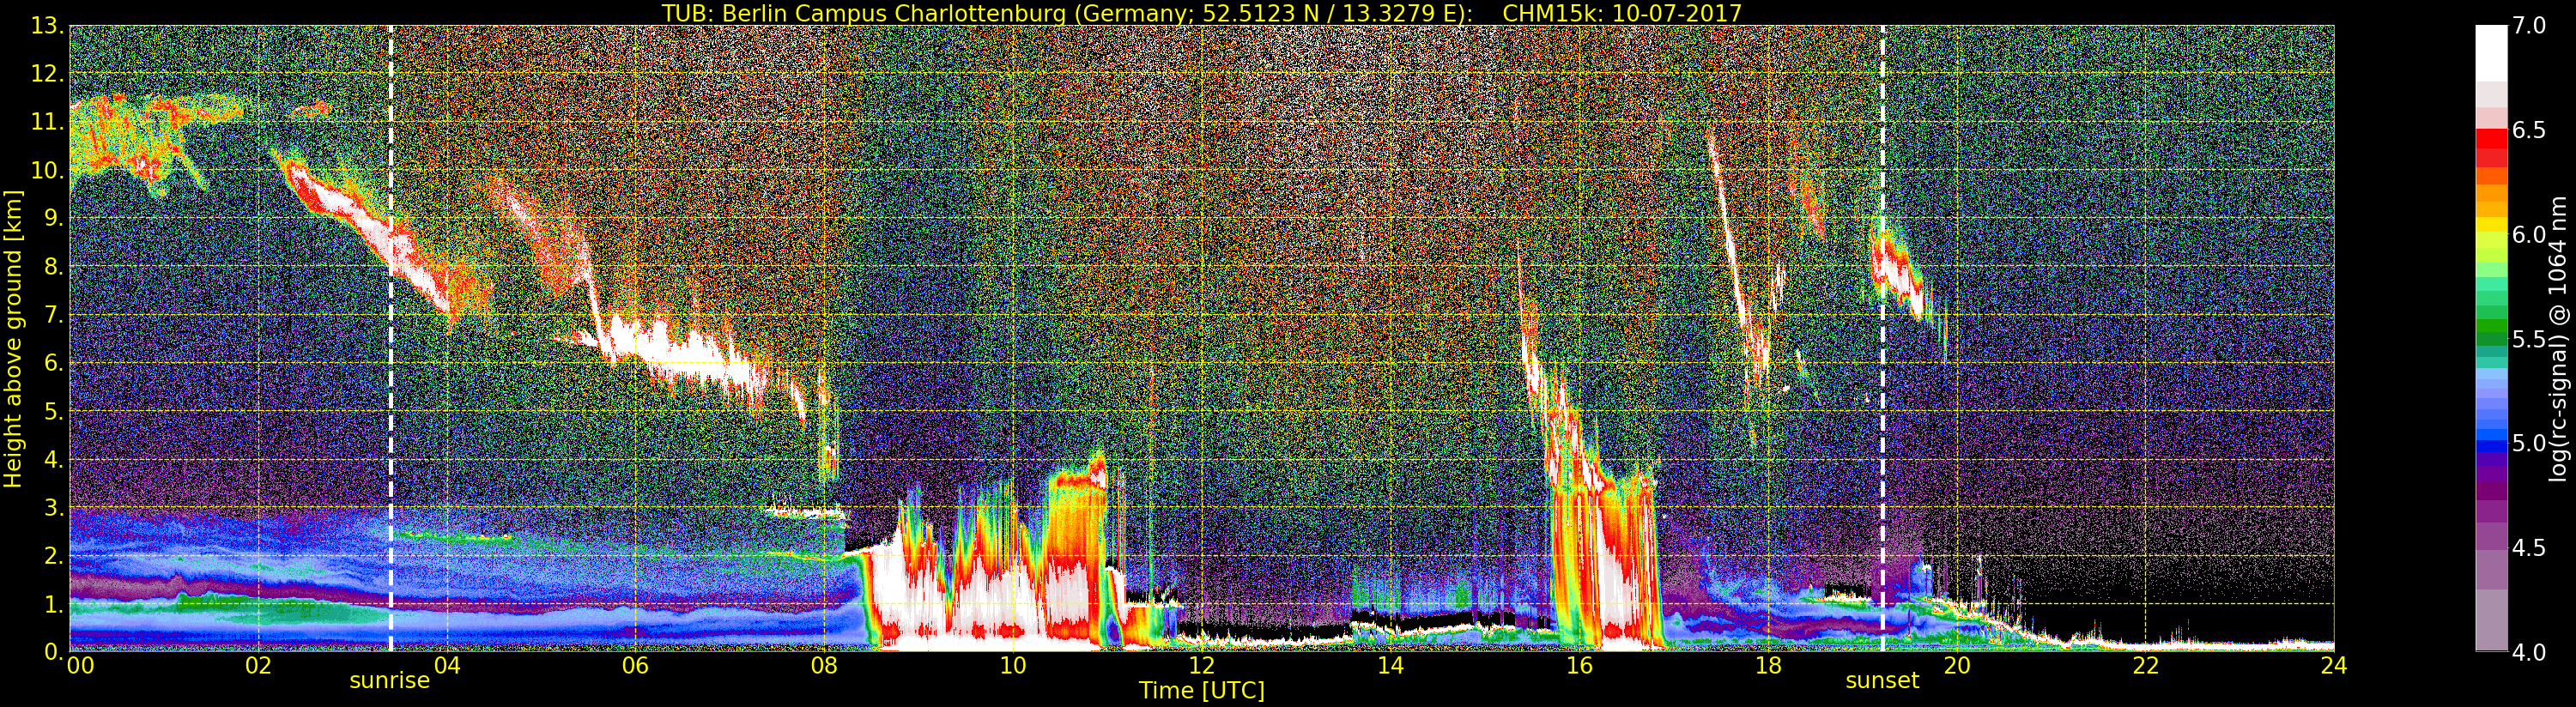The image size is (2576, 707).
Task: Click the white top section of the colorbar
Action: (x=2491, y=50)
